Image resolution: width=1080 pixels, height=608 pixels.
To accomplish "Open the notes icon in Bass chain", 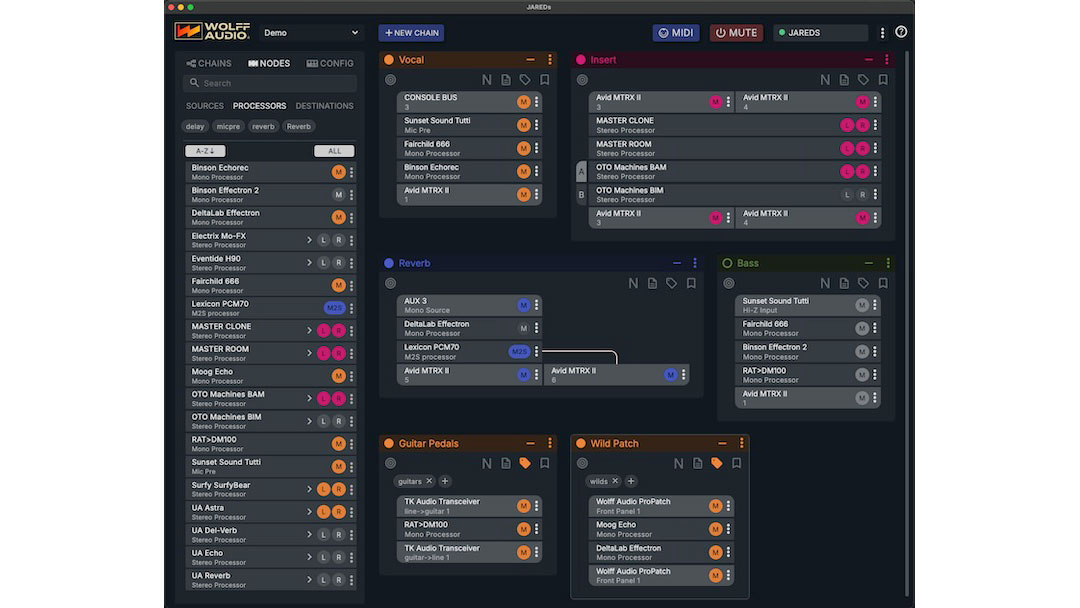I will (x=844, y=283).
